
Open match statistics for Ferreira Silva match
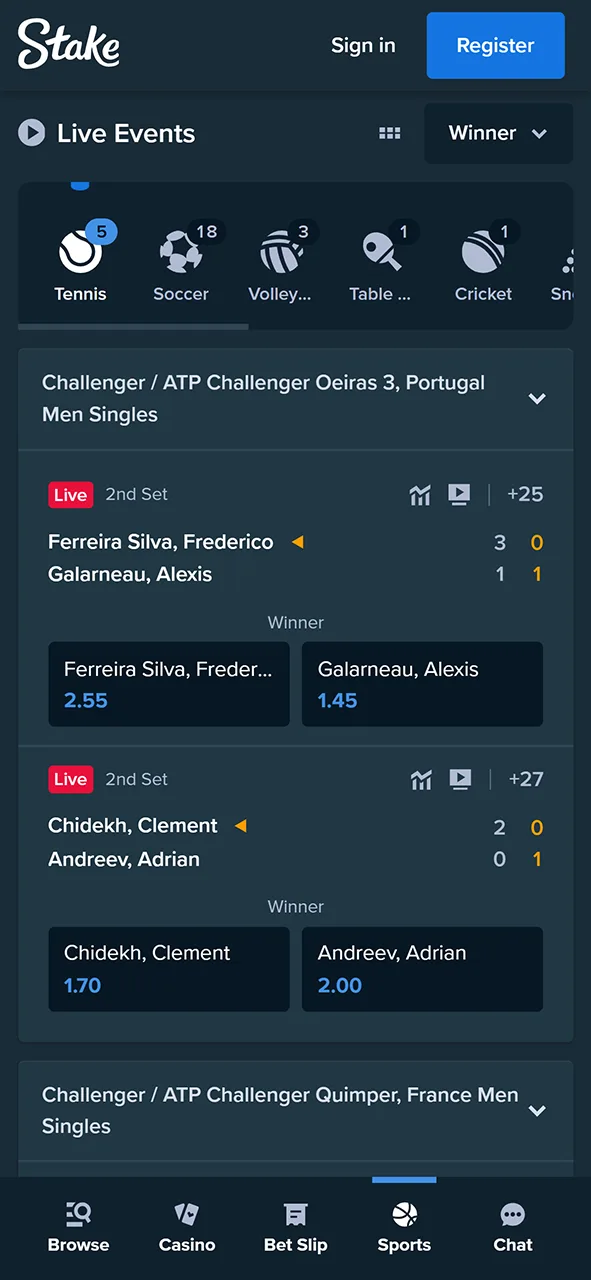(419, 494)
